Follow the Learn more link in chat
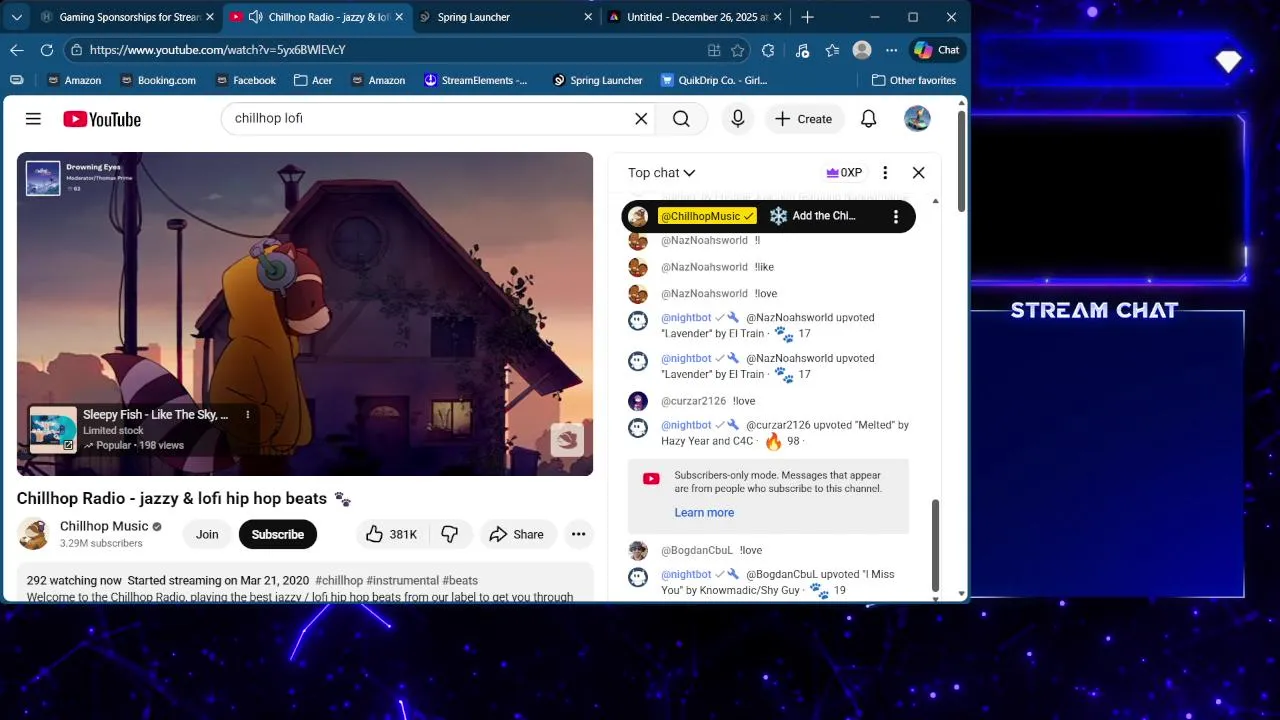Screen dimensions: 1280x720 [x=704, y=512]
